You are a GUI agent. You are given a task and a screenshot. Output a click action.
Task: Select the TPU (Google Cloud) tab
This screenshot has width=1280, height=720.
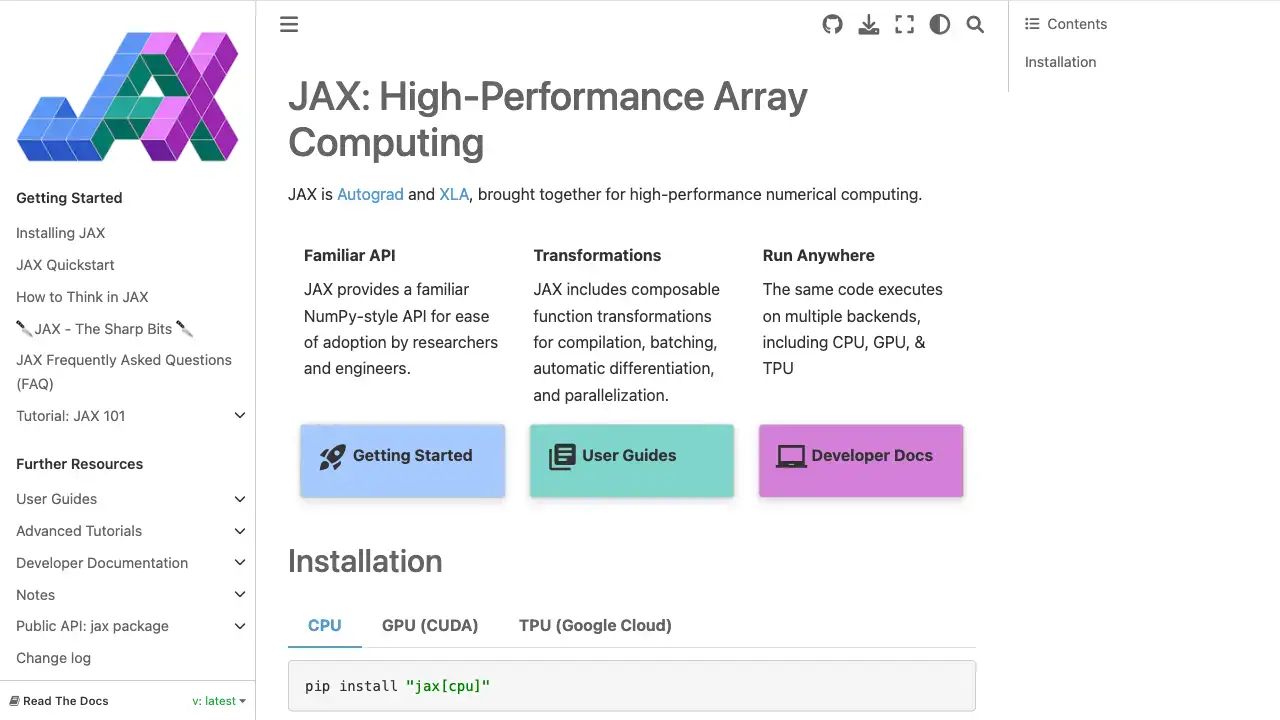point(595,626)
